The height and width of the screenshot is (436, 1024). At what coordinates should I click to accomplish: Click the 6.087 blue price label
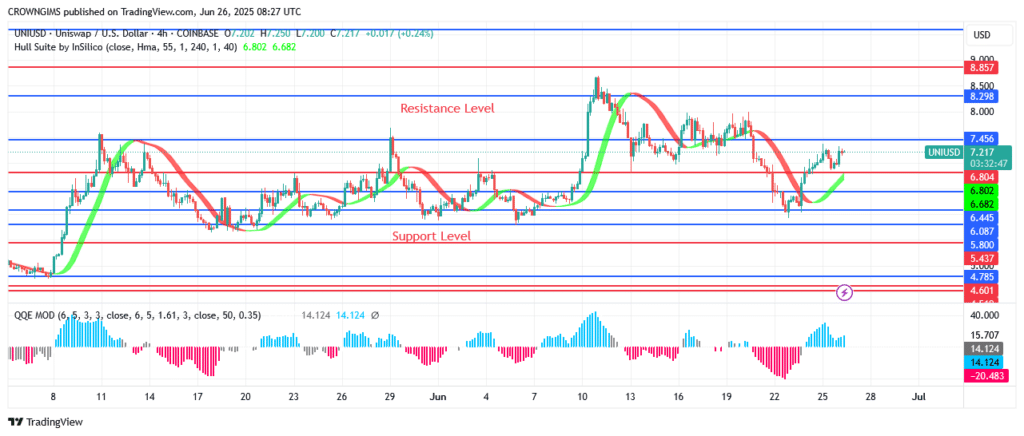point(982,231)
